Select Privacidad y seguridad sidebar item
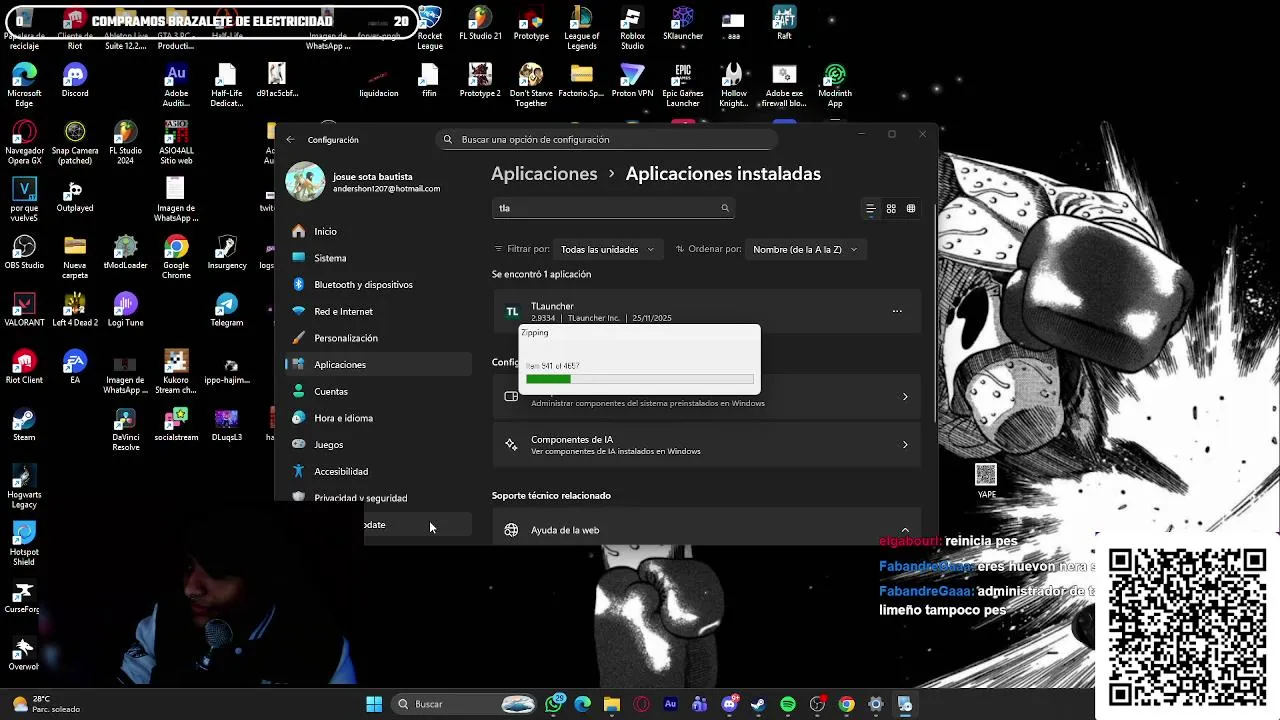Screen dimensions: 1280x720 378,498
